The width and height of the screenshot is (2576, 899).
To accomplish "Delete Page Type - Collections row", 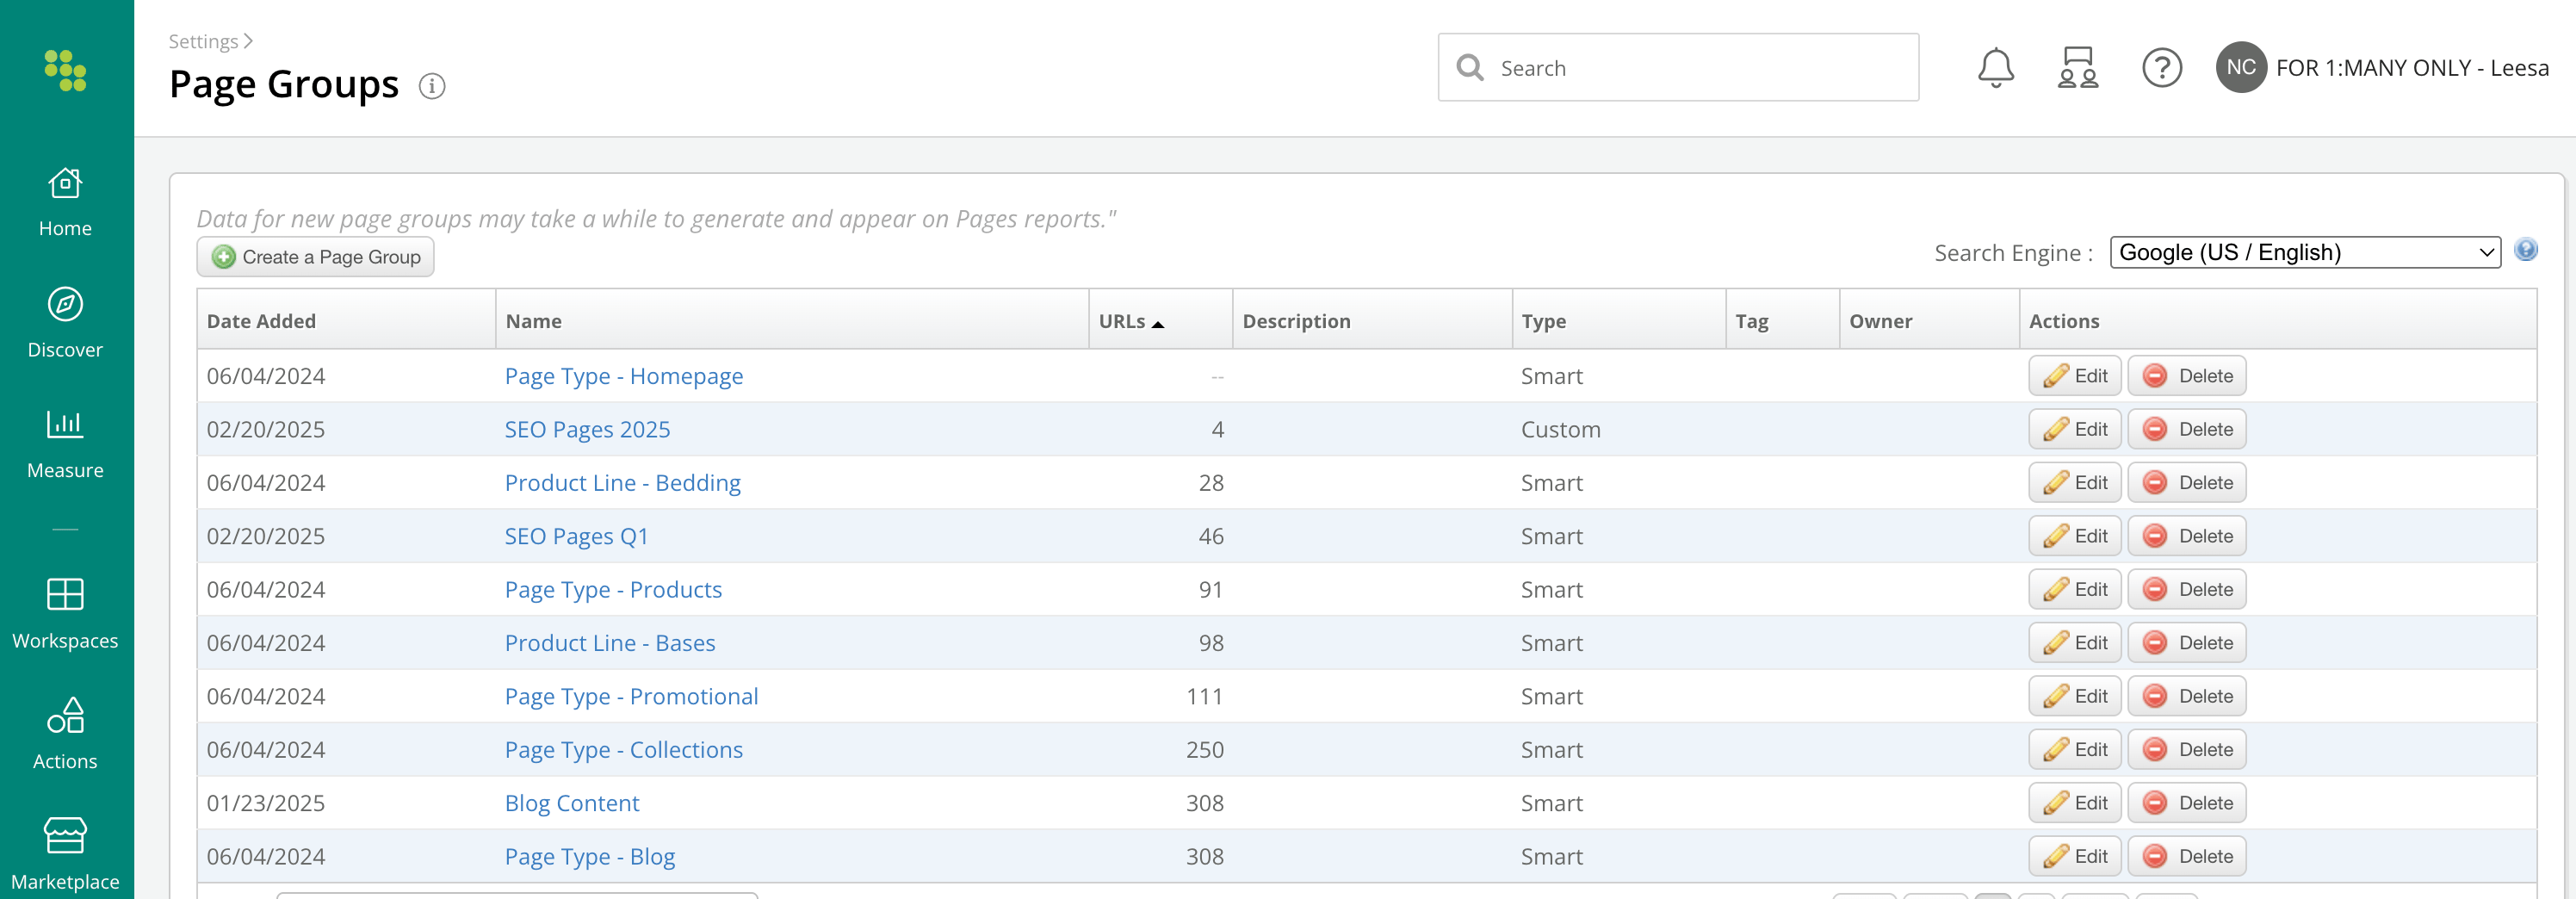I will [x=2187, y=750].
